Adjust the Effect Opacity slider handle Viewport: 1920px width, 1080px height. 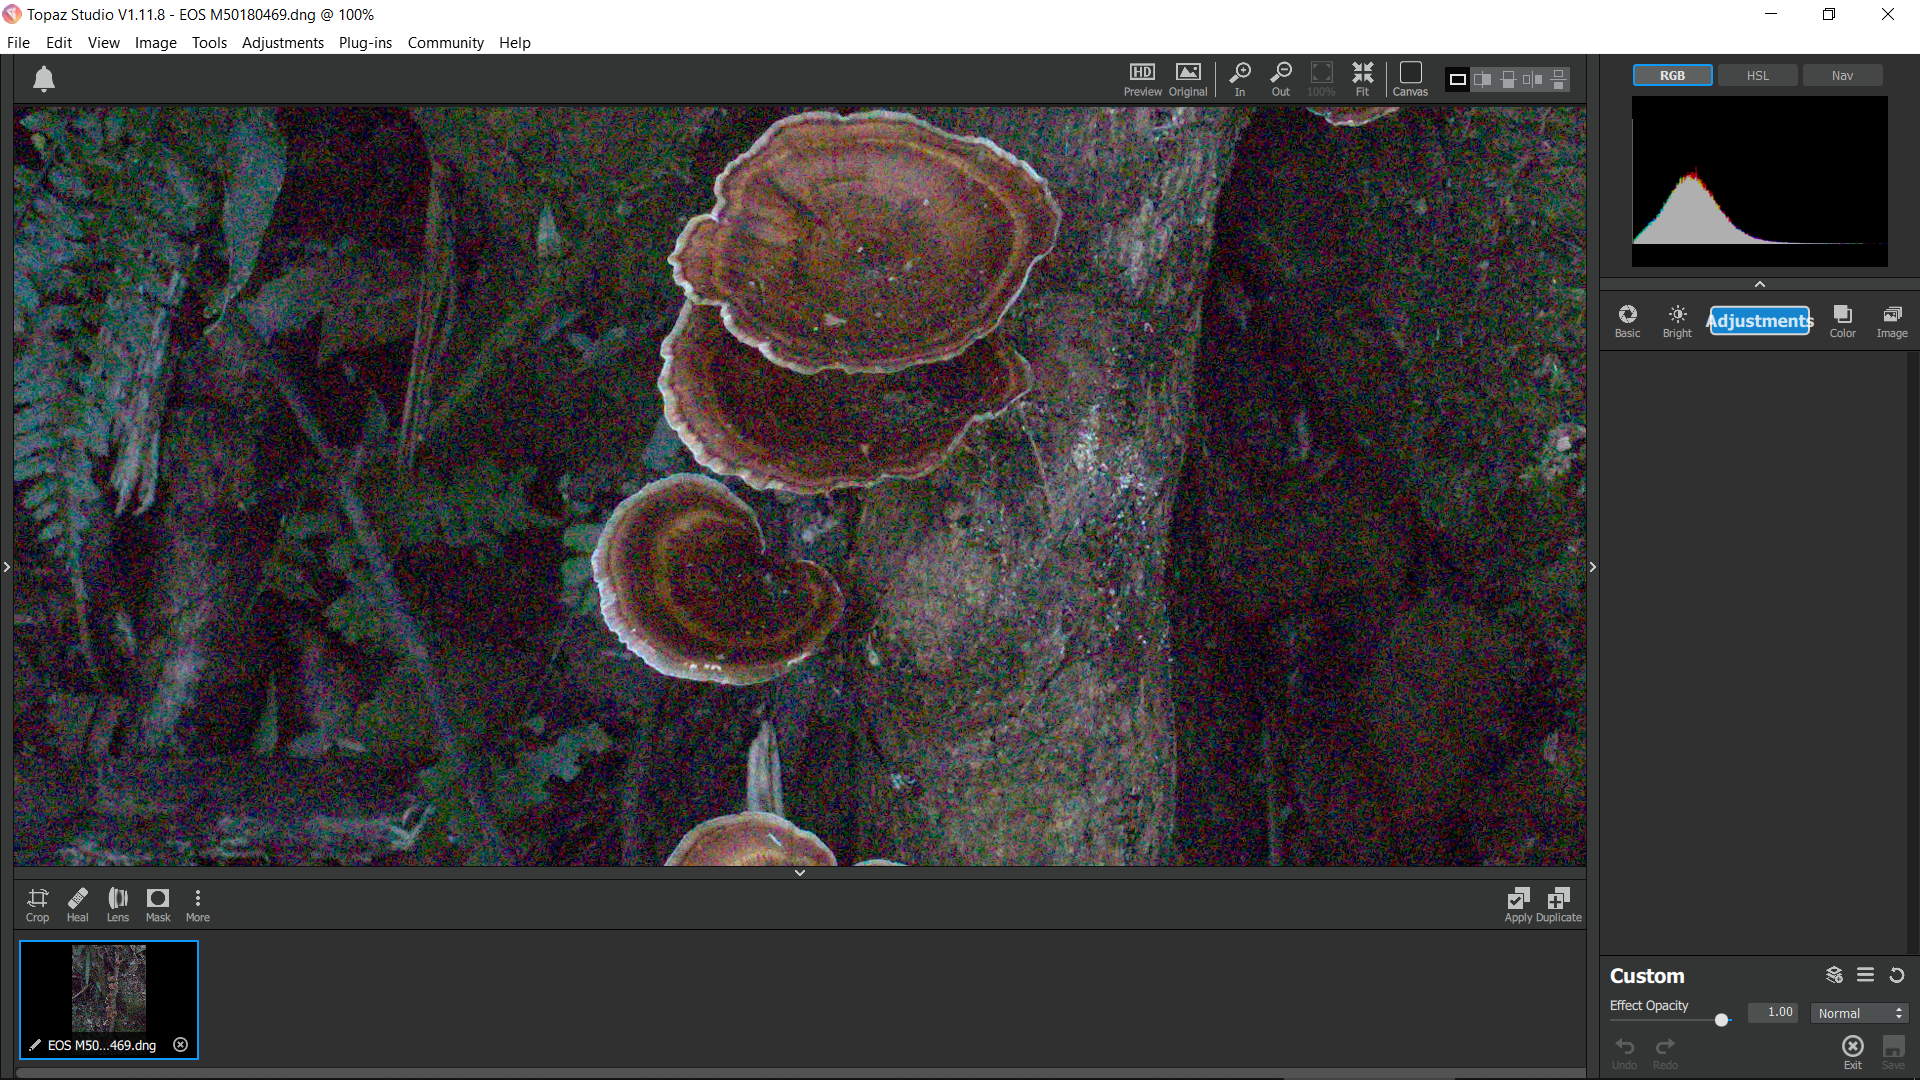tap(1721, 1020)
